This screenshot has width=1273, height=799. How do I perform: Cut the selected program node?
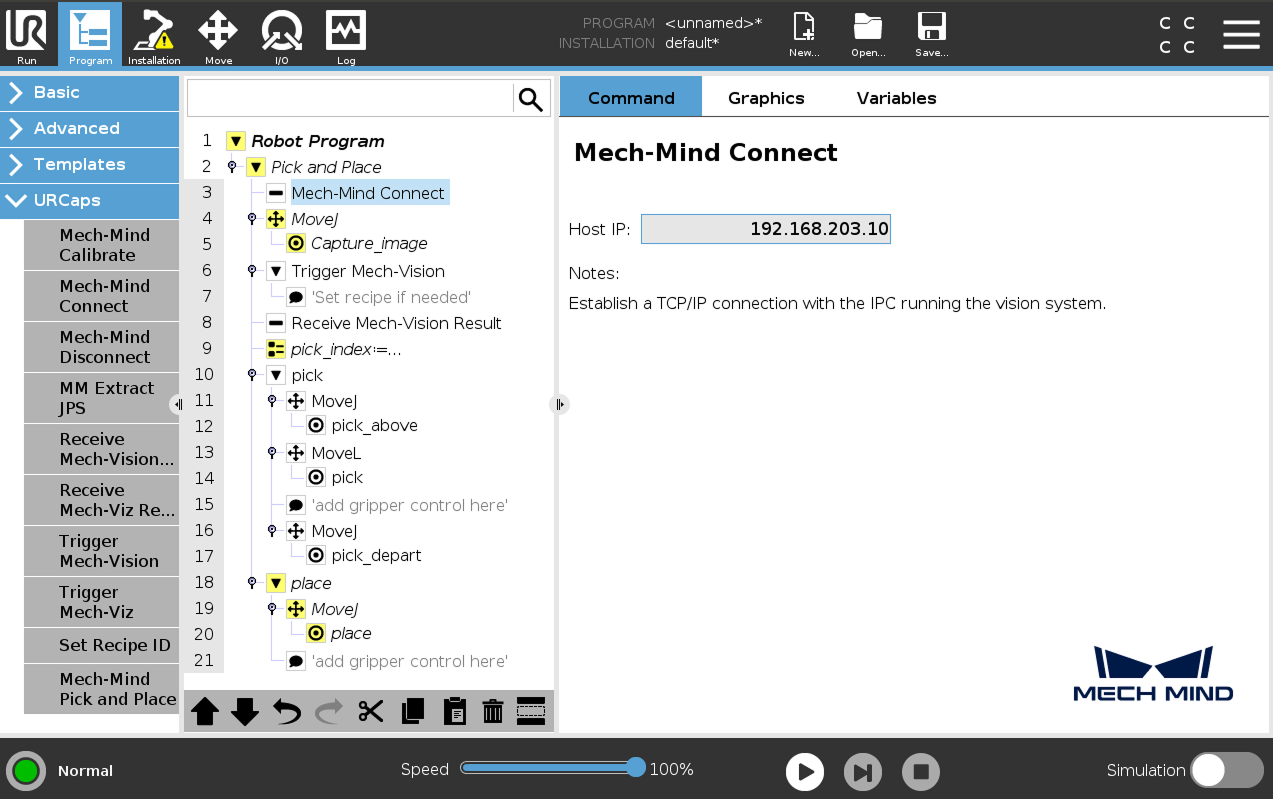(x=371, y=710)
